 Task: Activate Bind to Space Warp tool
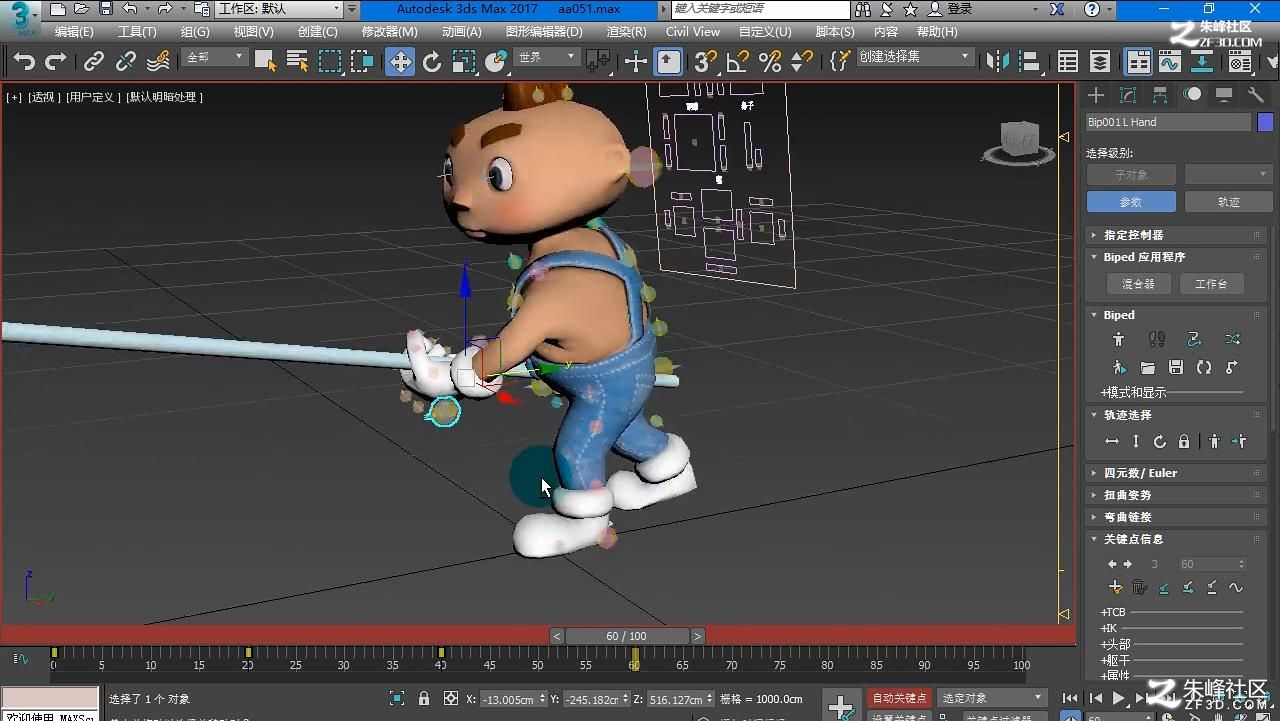coord(158,62)
